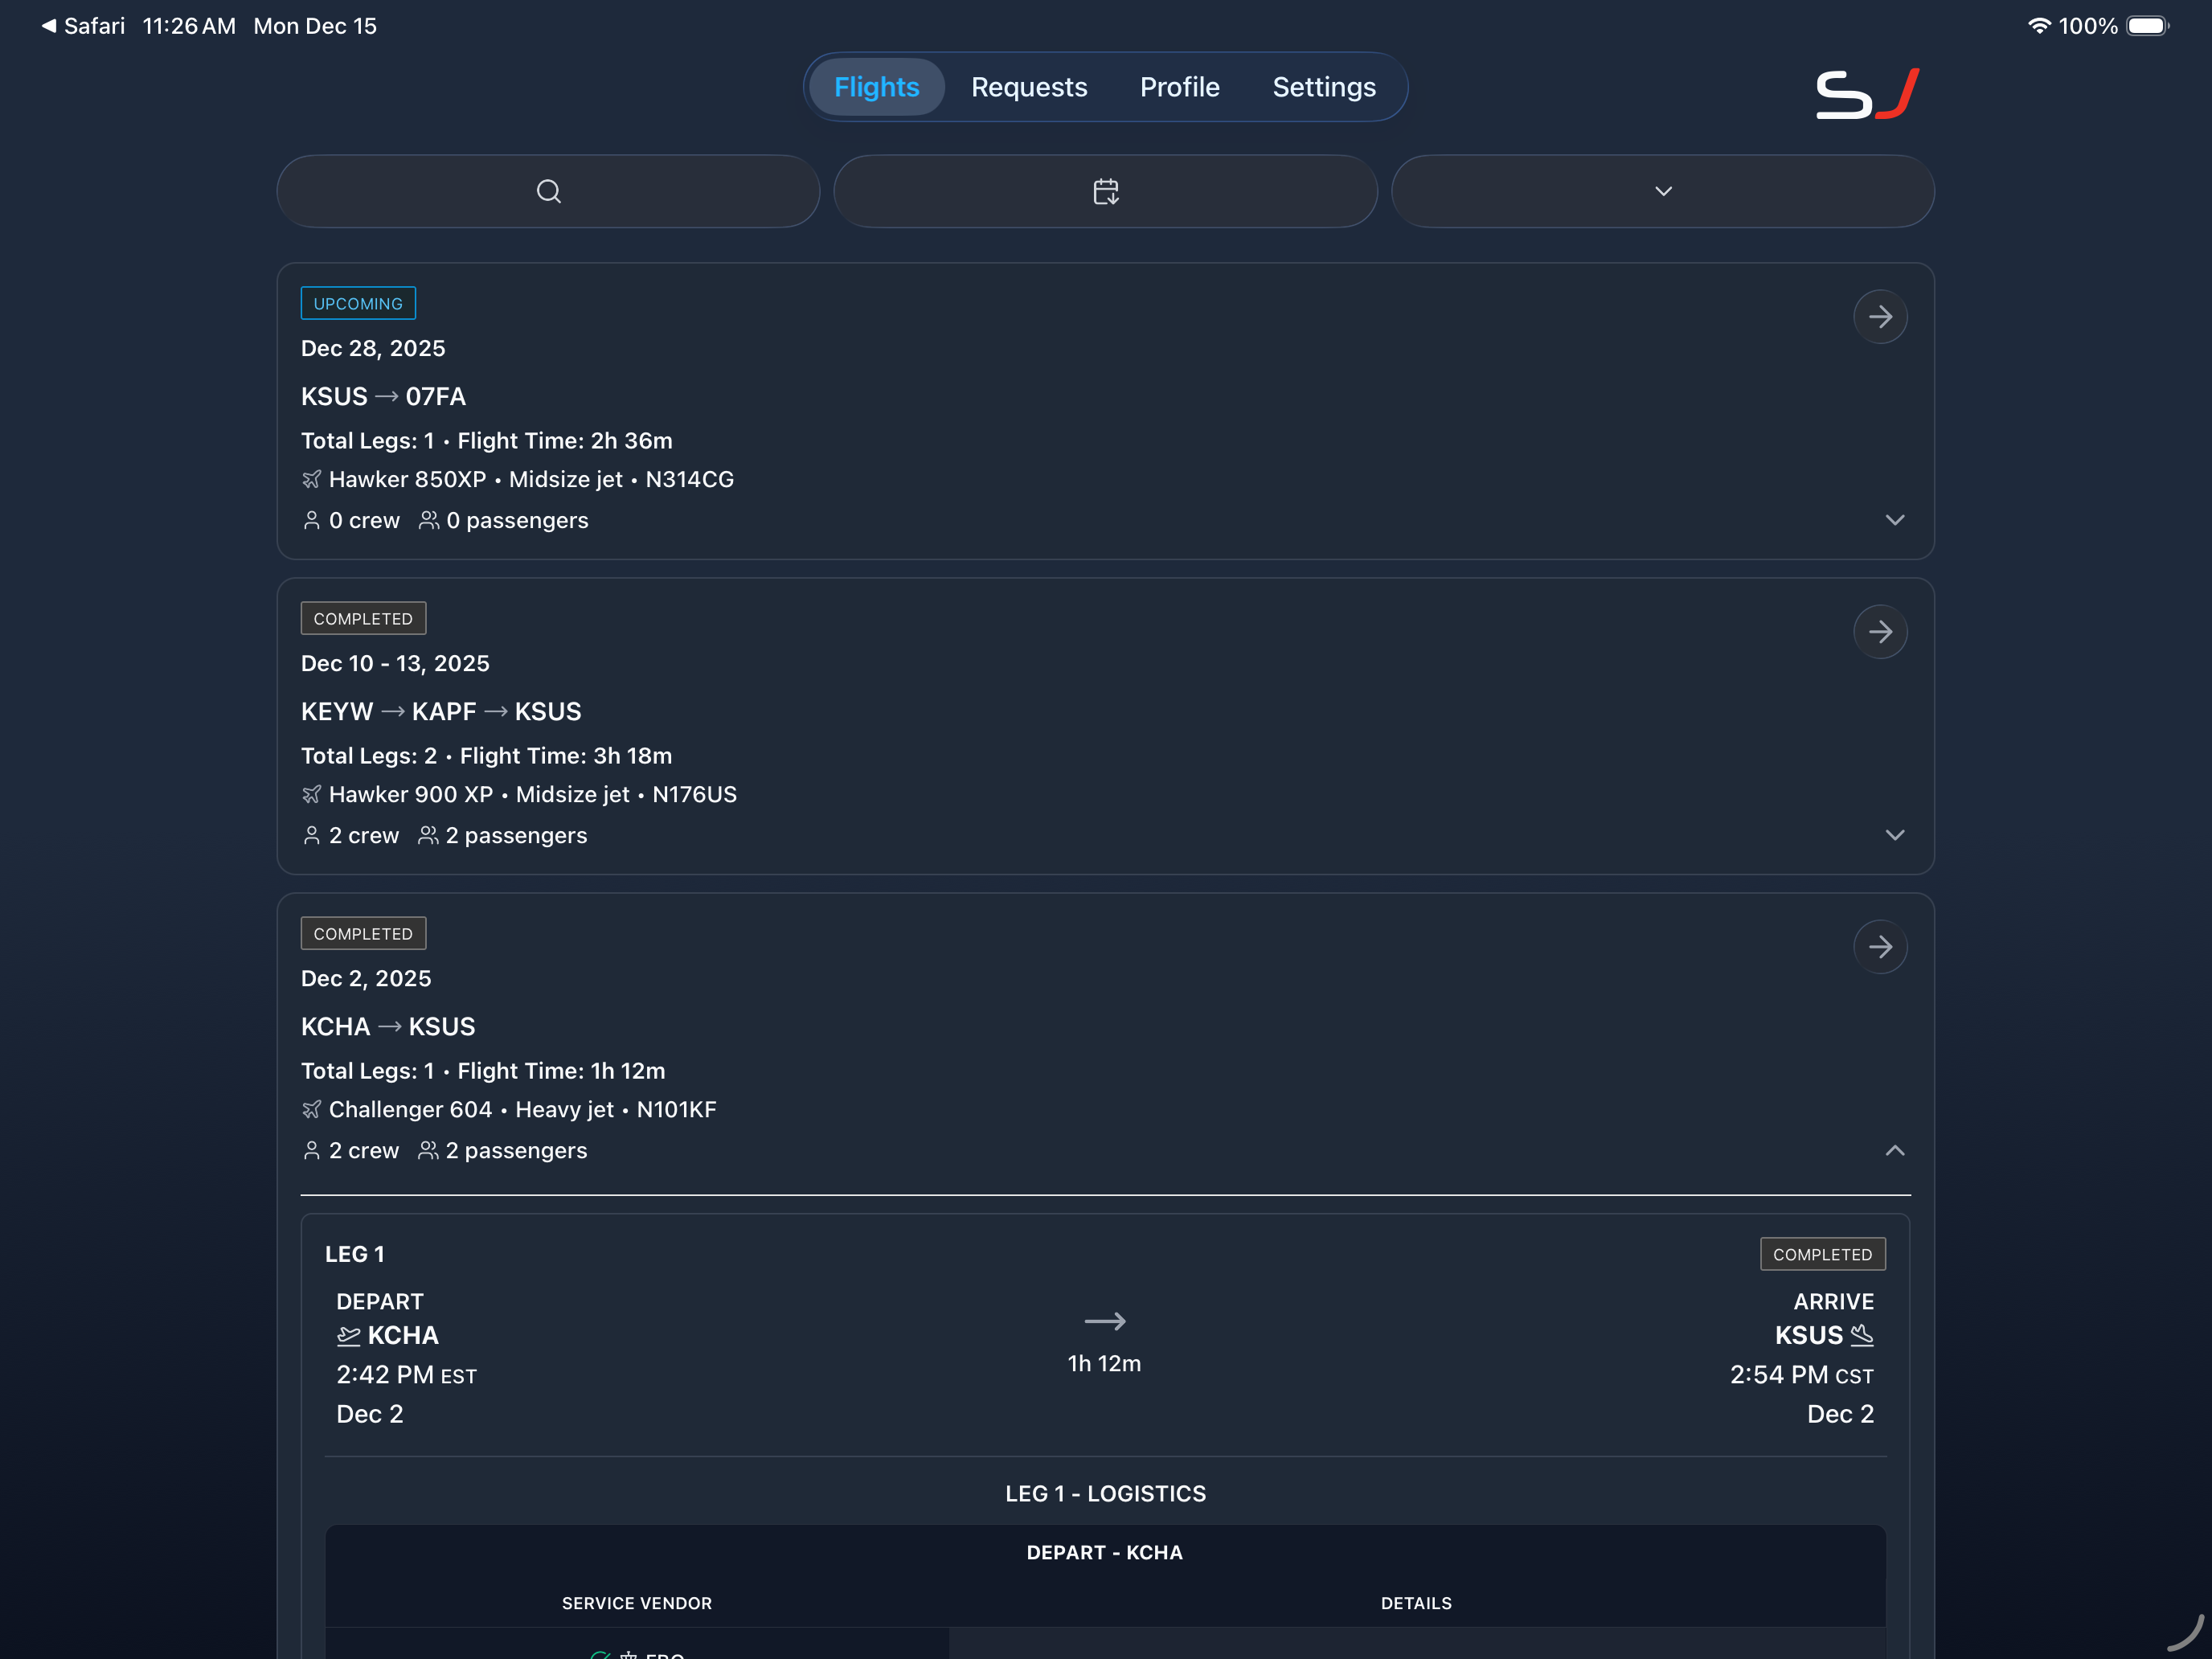Click passengers icon on Challenger 604 flight
This screenshot has width=2212, height=1659.
pyautogui.click(x=428, y=1151)
